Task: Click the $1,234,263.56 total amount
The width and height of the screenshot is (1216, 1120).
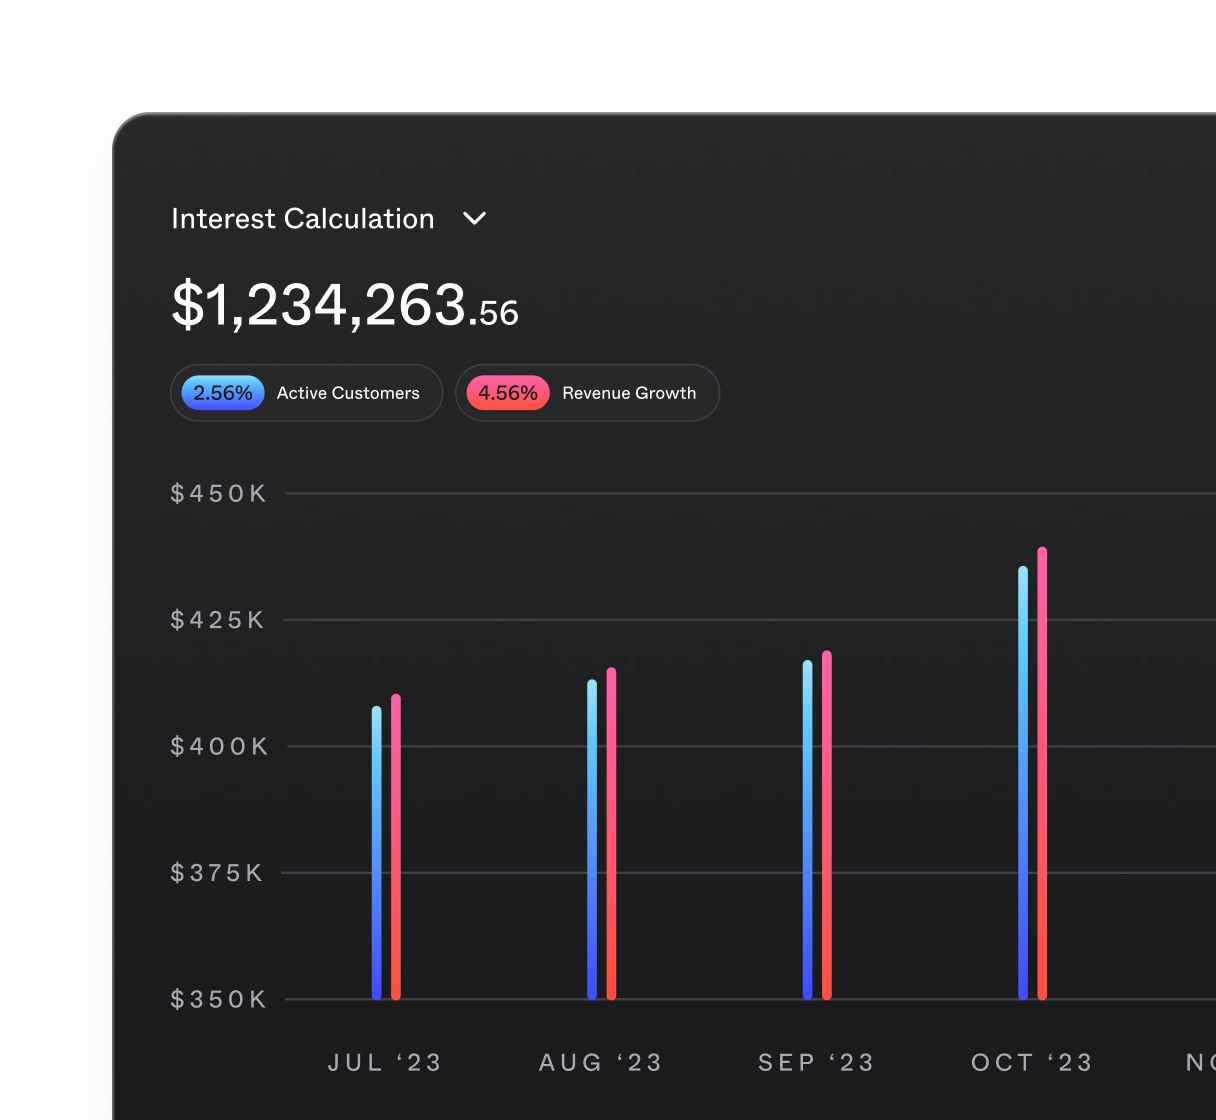Action: pos(345,305)
